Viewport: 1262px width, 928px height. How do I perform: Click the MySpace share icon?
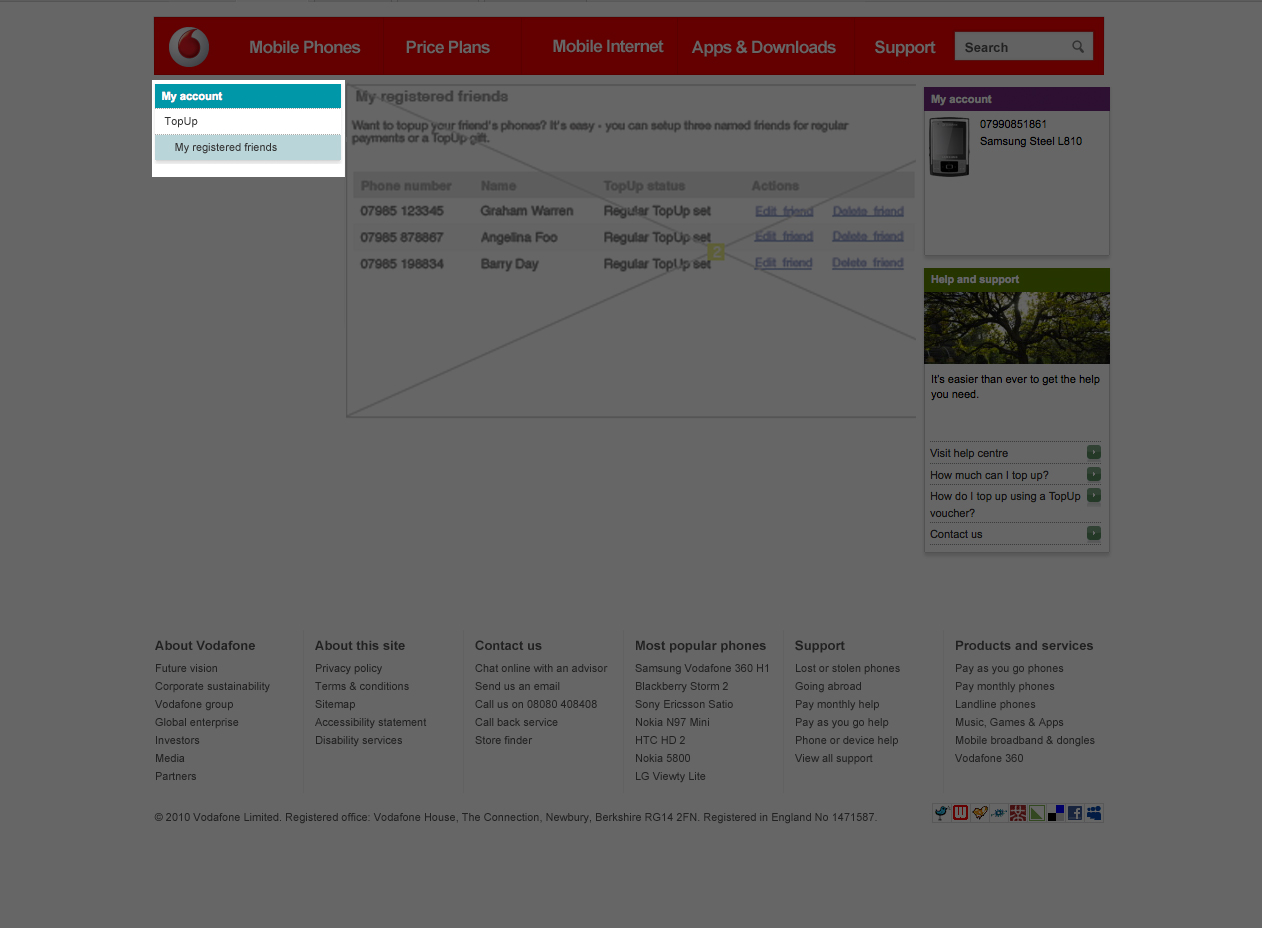point(1094,813)
